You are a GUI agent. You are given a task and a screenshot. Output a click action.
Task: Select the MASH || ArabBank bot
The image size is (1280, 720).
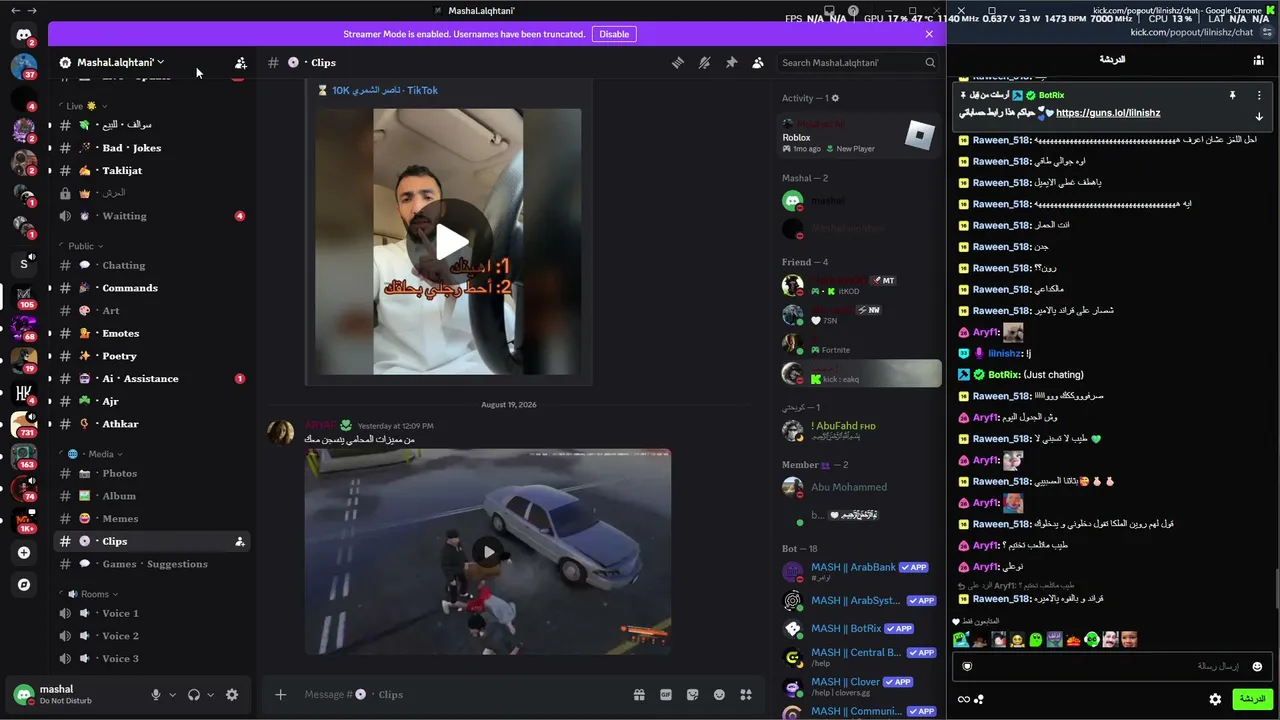[x=860, y=571]
